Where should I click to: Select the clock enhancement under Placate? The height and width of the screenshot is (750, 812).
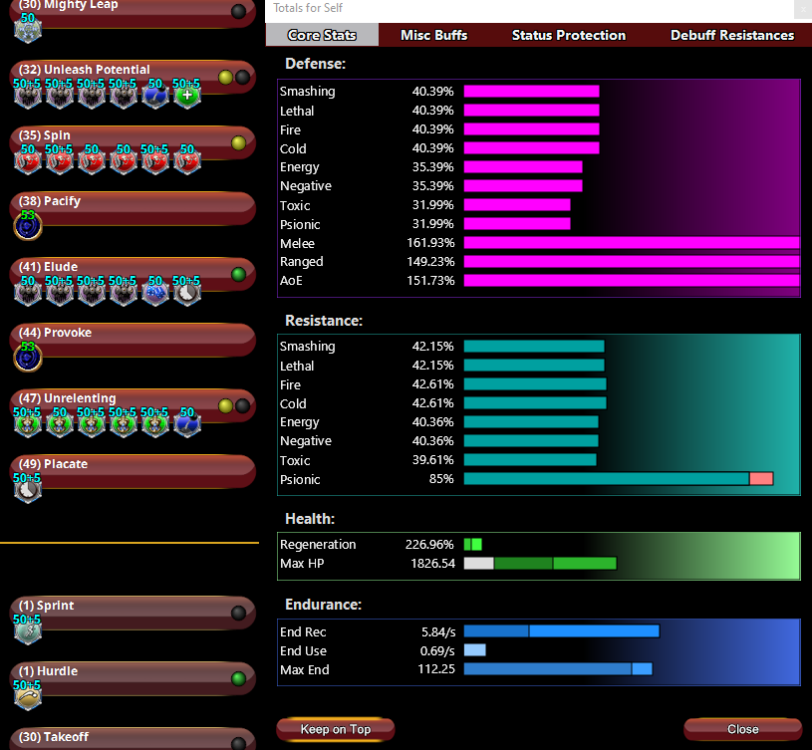tap(27, 489)
